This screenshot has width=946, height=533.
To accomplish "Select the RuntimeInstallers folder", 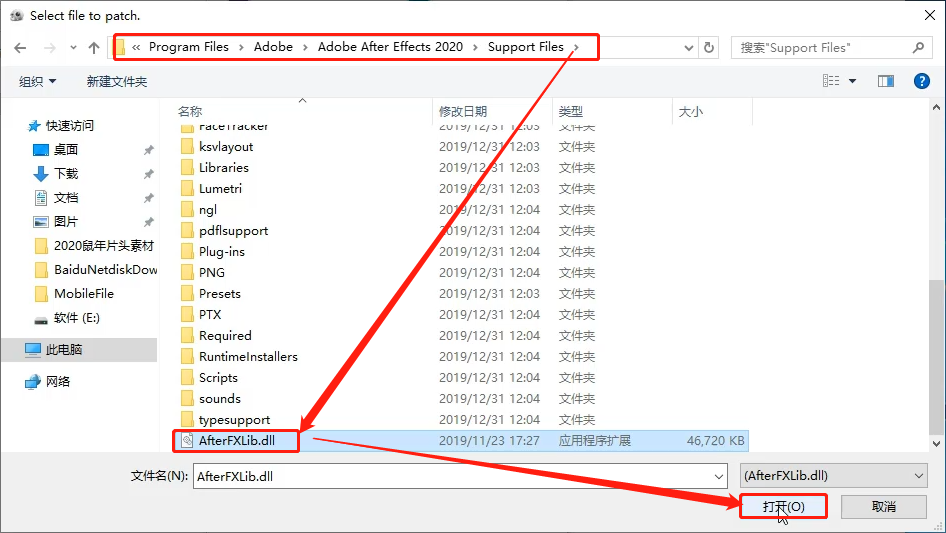I will click(248, 357).
